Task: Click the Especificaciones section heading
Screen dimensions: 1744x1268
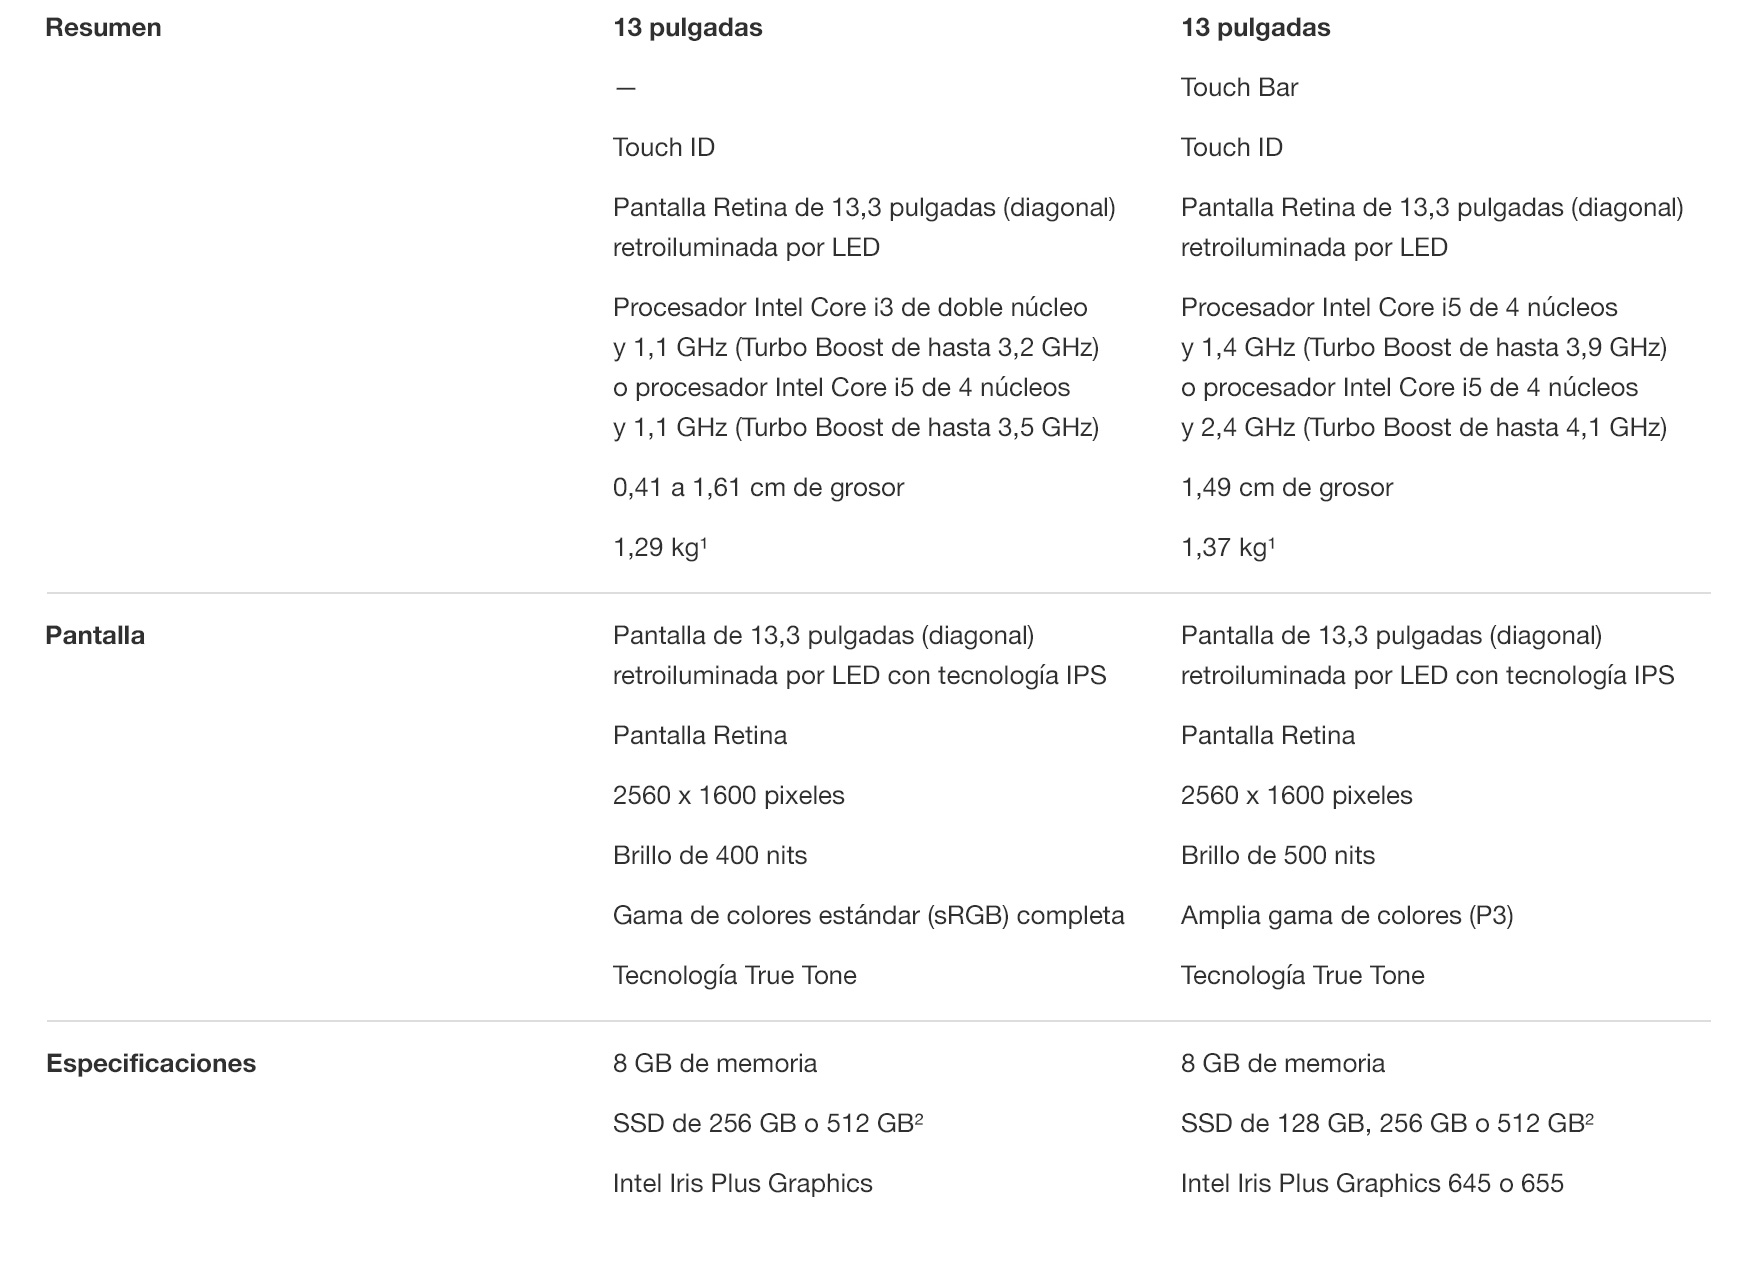Action: (151, 1063)
